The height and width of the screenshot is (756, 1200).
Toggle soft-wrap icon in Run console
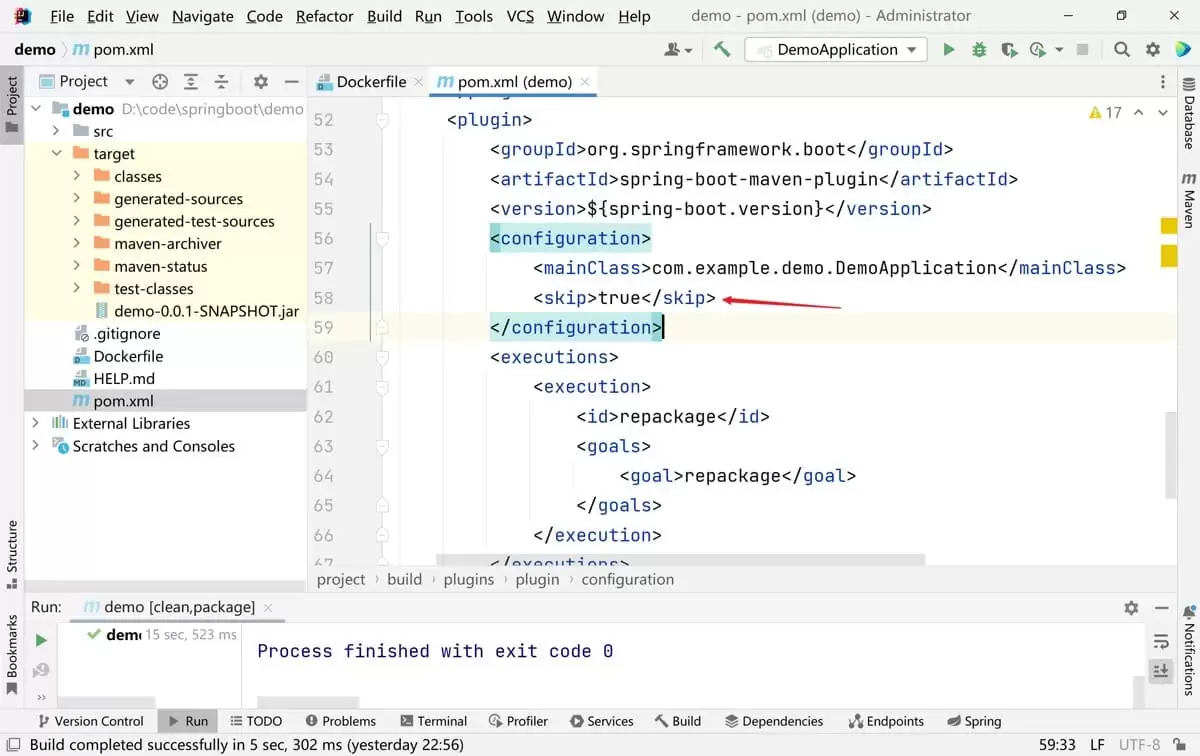[x=1161, y=641]
